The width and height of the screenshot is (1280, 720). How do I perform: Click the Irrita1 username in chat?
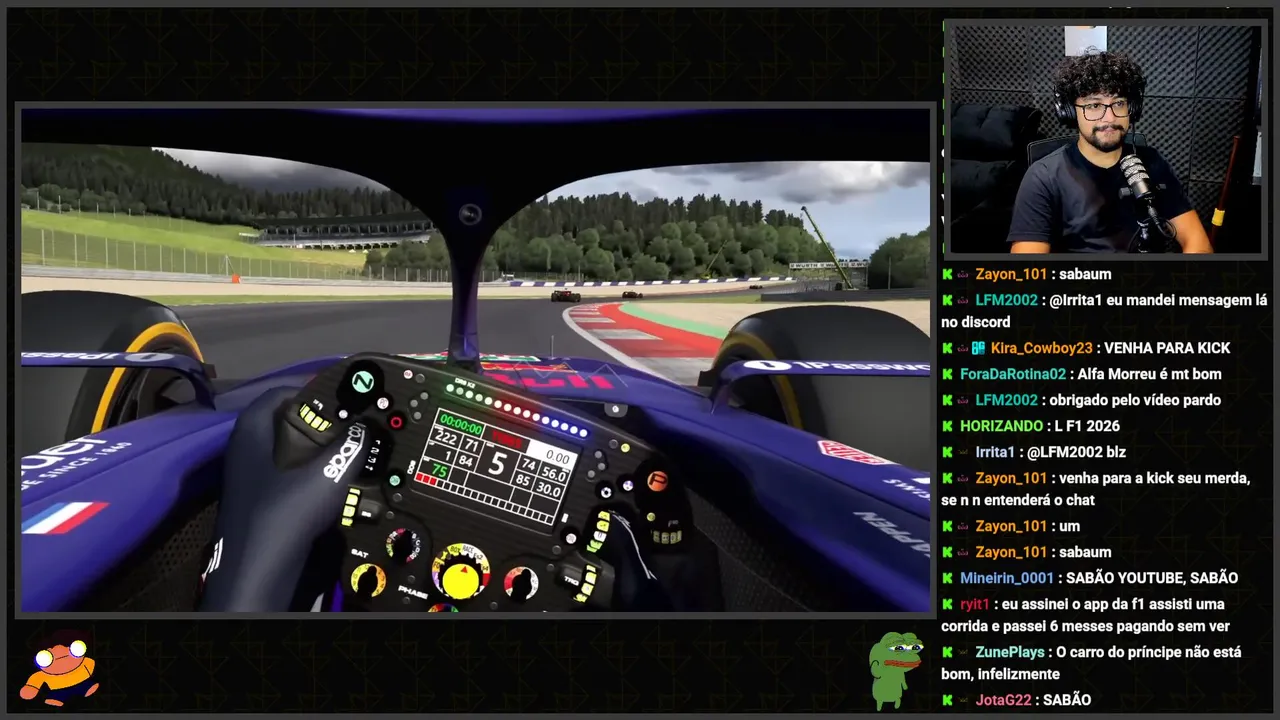[995, 452]
